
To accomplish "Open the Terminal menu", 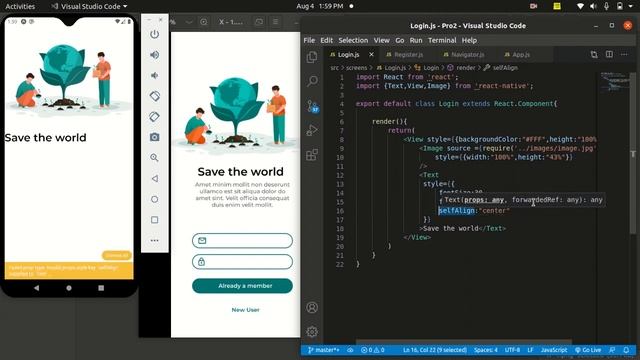I will pos(442,40).
